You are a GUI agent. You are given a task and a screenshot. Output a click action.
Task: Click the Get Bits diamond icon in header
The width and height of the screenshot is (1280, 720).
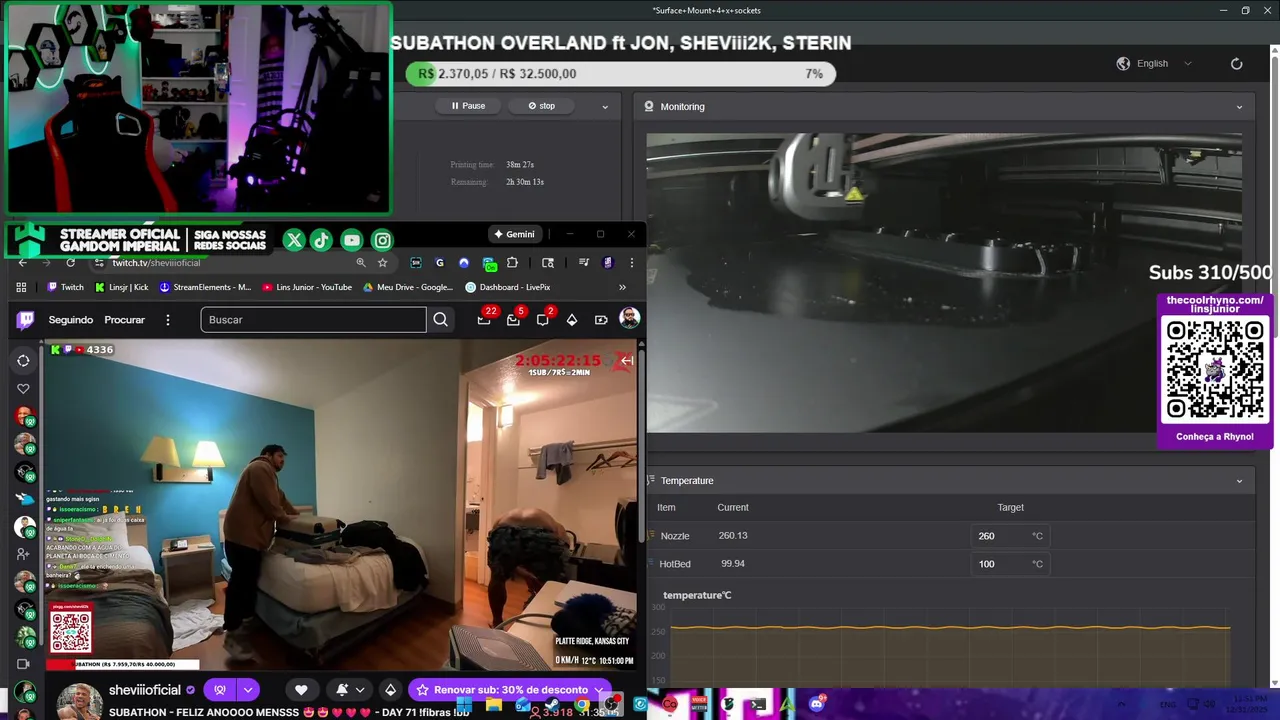coord(571,320)
